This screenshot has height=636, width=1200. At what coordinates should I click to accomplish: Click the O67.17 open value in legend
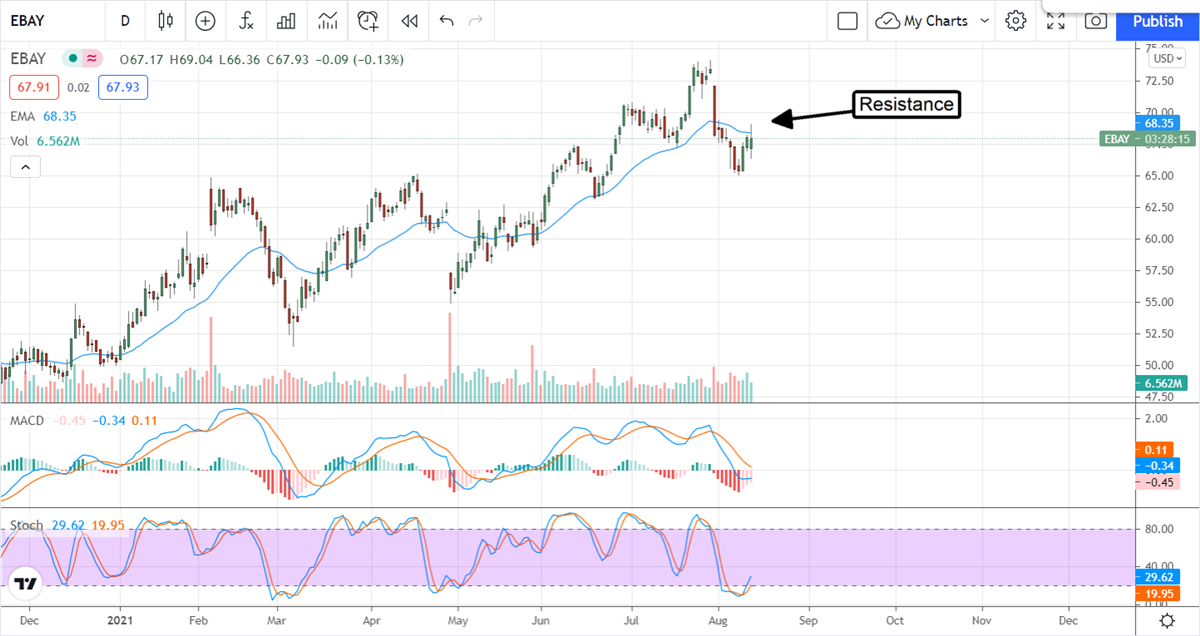point(142,60)
